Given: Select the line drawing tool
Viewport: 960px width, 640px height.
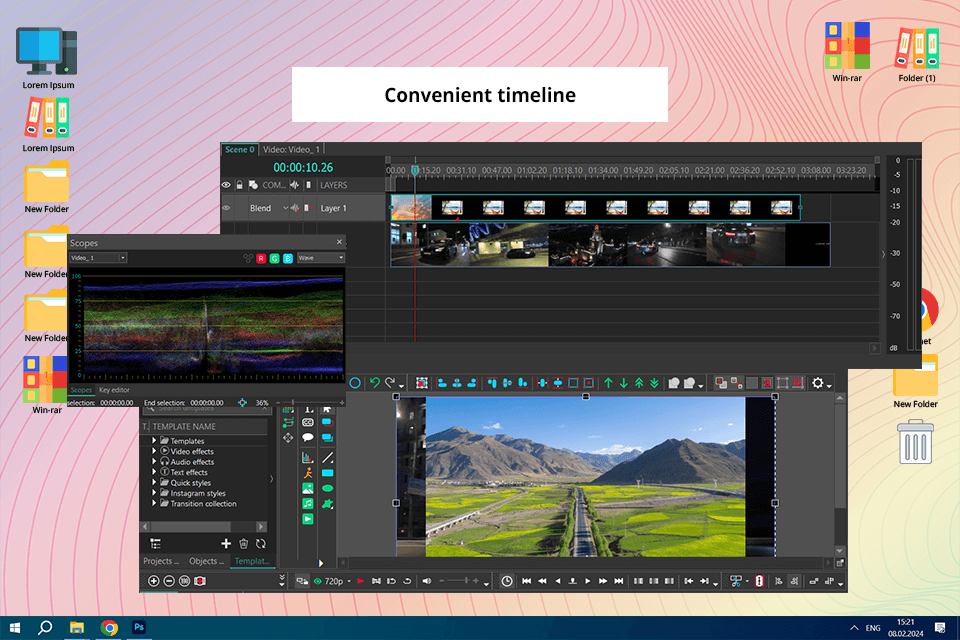Looking at the screenshot, I should 328,457.
